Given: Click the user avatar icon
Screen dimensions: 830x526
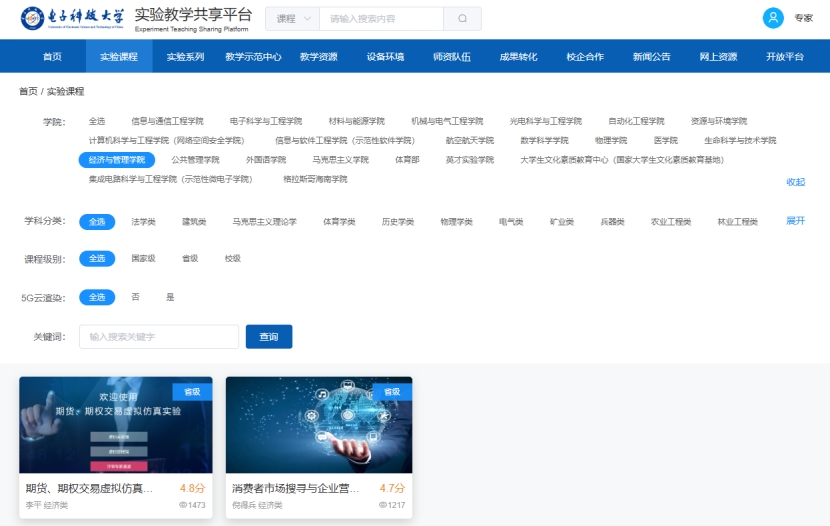Looking at the screenshot, I should [773, 18].
